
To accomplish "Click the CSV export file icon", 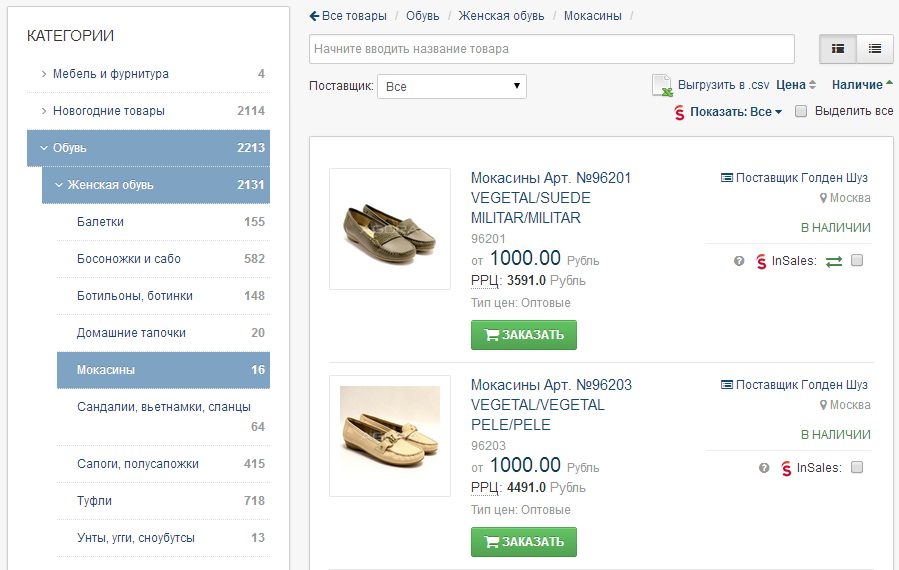I will tap(662, 86).
